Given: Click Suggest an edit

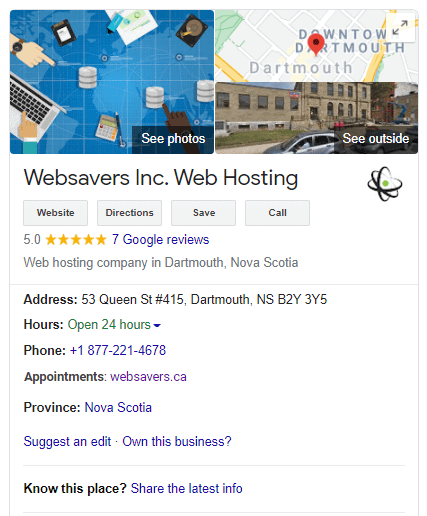Looking at the screenshot, I should point(67,442).
